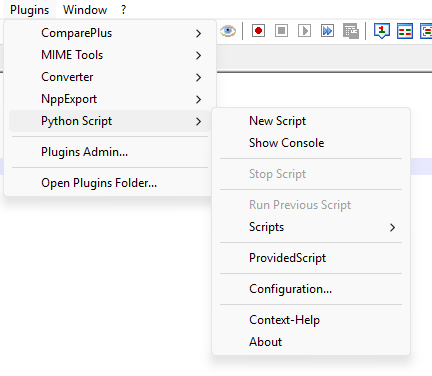Open Plugins Admin dialog
This screenshot has height=376, width=432.
point(110,152)
